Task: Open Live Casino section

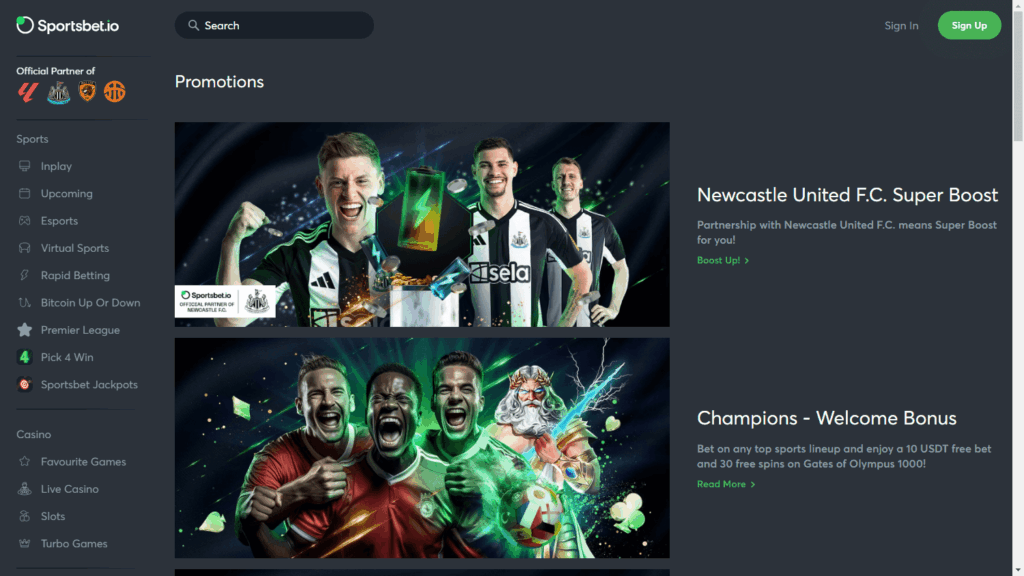Action: pos(70,489)
